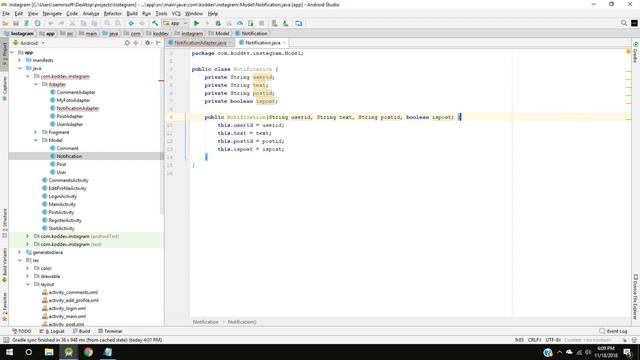Open the TODO tool window
Image resolution: width=640 pixels, height=360 pixels.
[x=22, y=331]
